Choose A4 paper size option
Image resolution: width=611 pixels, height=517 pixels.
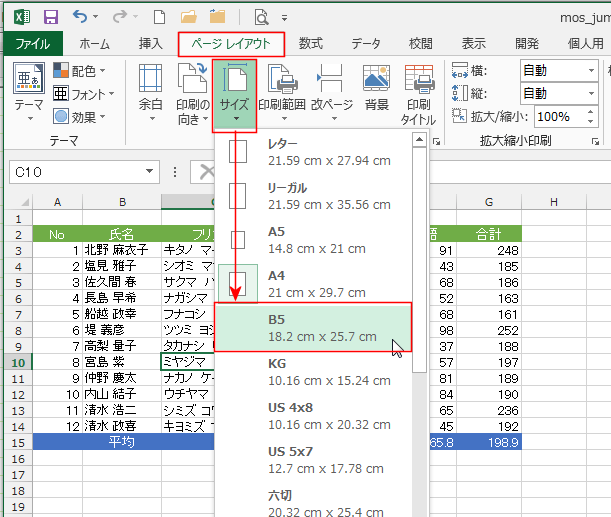coord(320,283)
